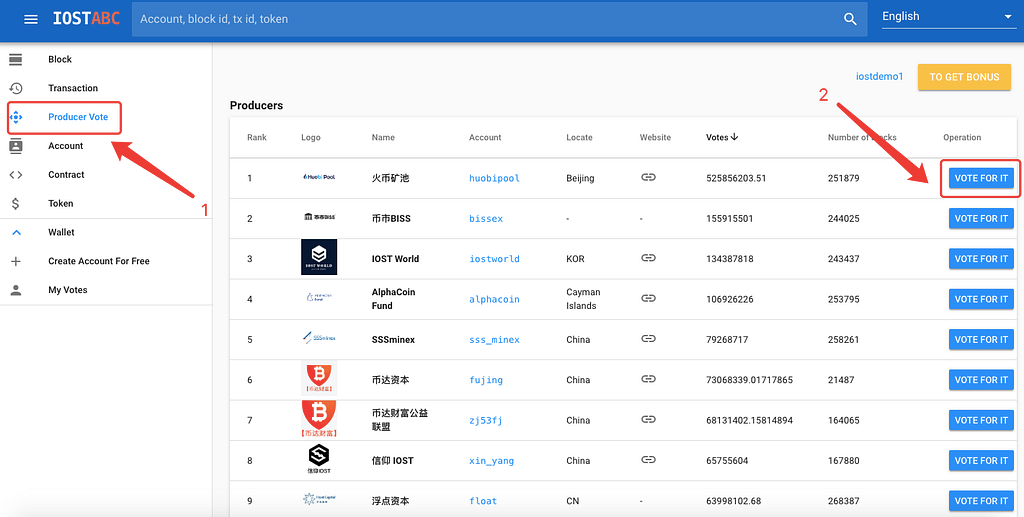Click the search magnifier icon

[x=850, y=19]
